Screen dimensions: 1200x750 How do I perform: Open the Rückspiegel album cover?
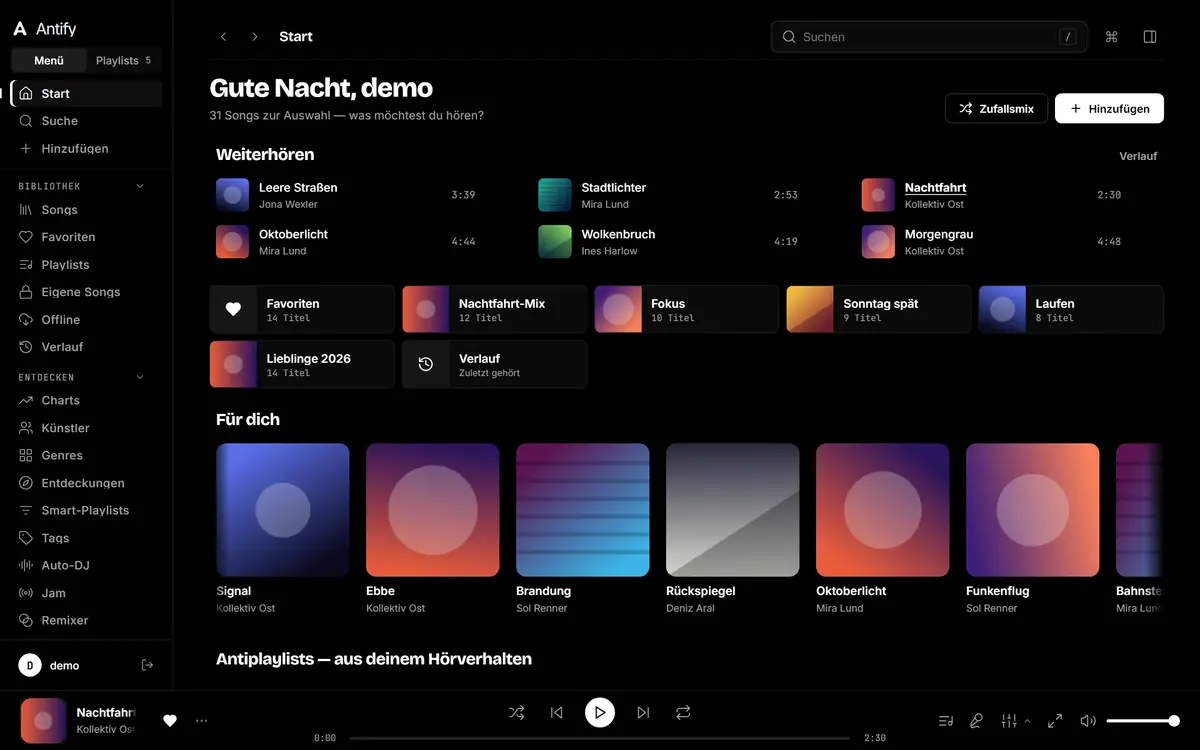pos(733,510)
